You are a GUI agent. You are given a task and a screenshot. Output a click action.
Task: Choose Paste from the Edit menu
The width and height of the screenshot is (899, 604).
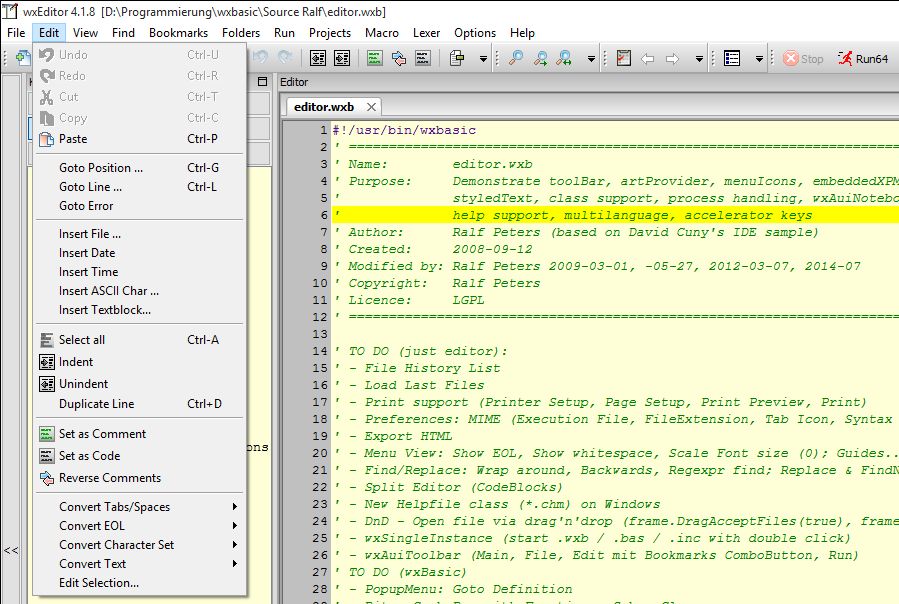(73, 139)
